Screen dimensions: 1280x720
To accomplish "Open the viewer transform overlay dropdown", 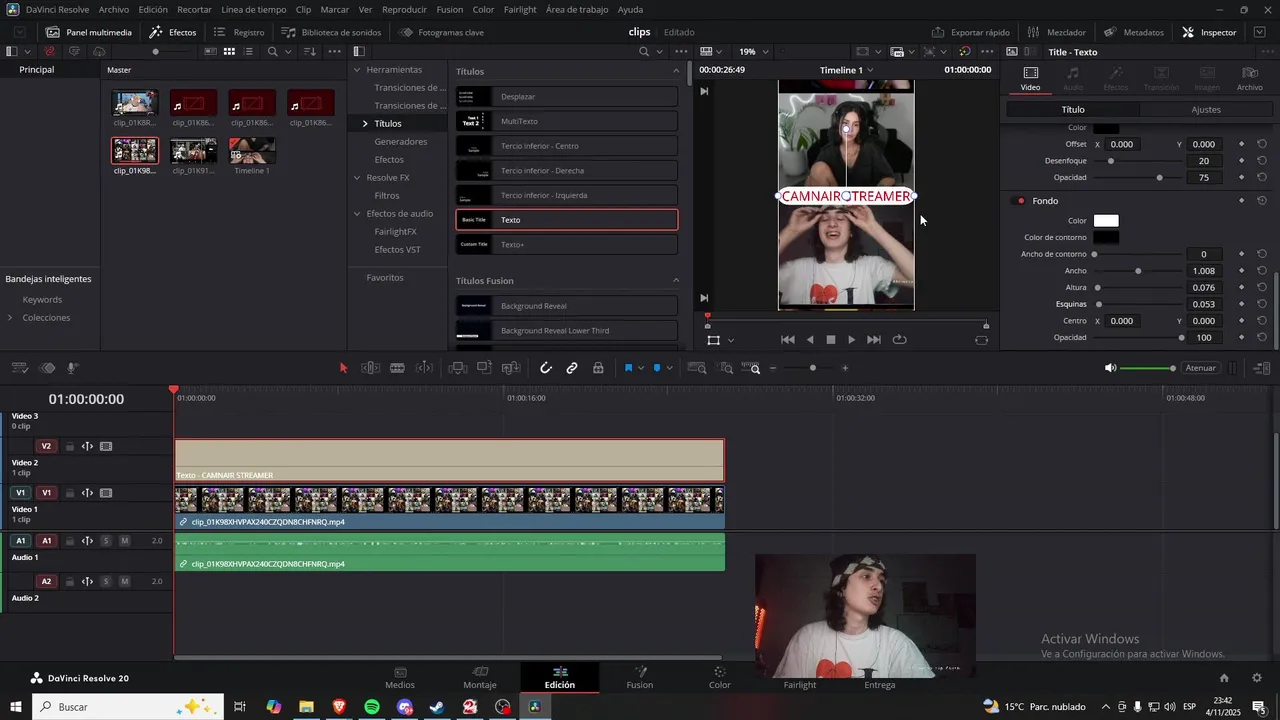I will [731, 340].
